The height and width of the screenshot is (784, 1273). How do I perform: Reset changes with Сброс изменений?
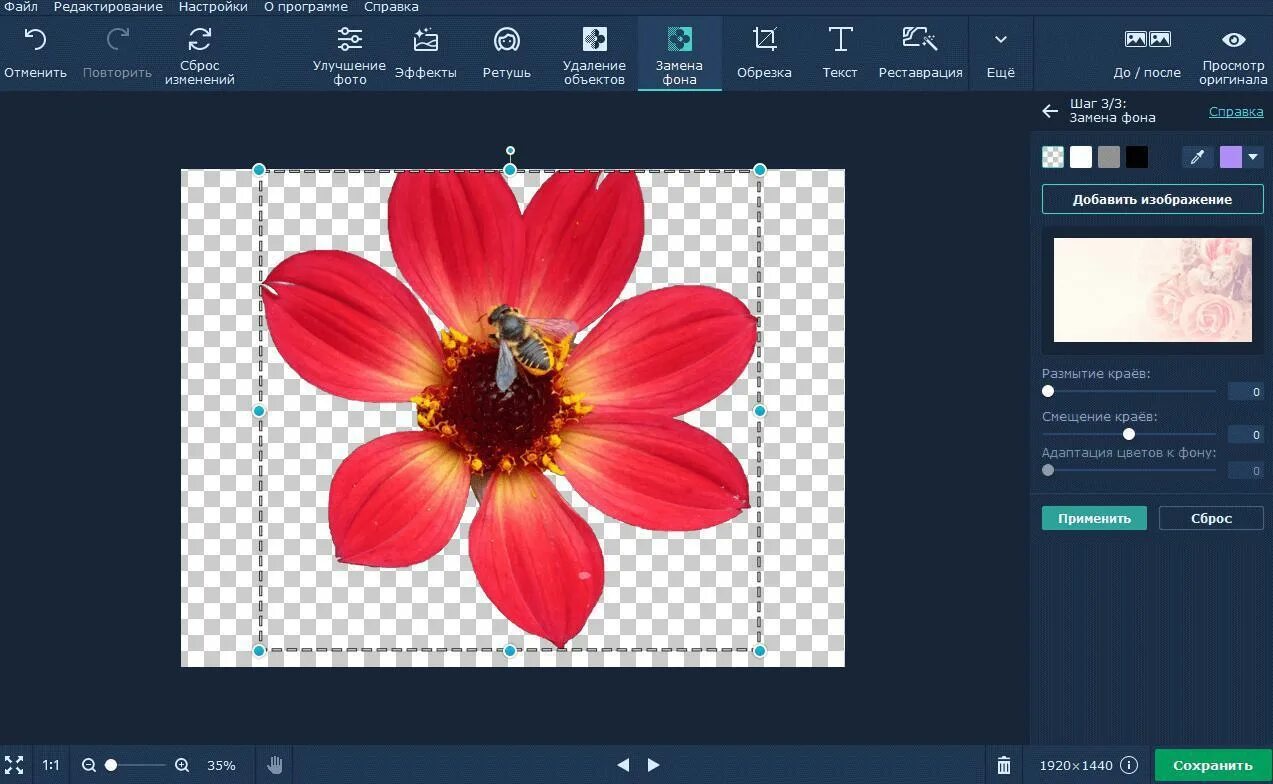(x=200, y=55)
